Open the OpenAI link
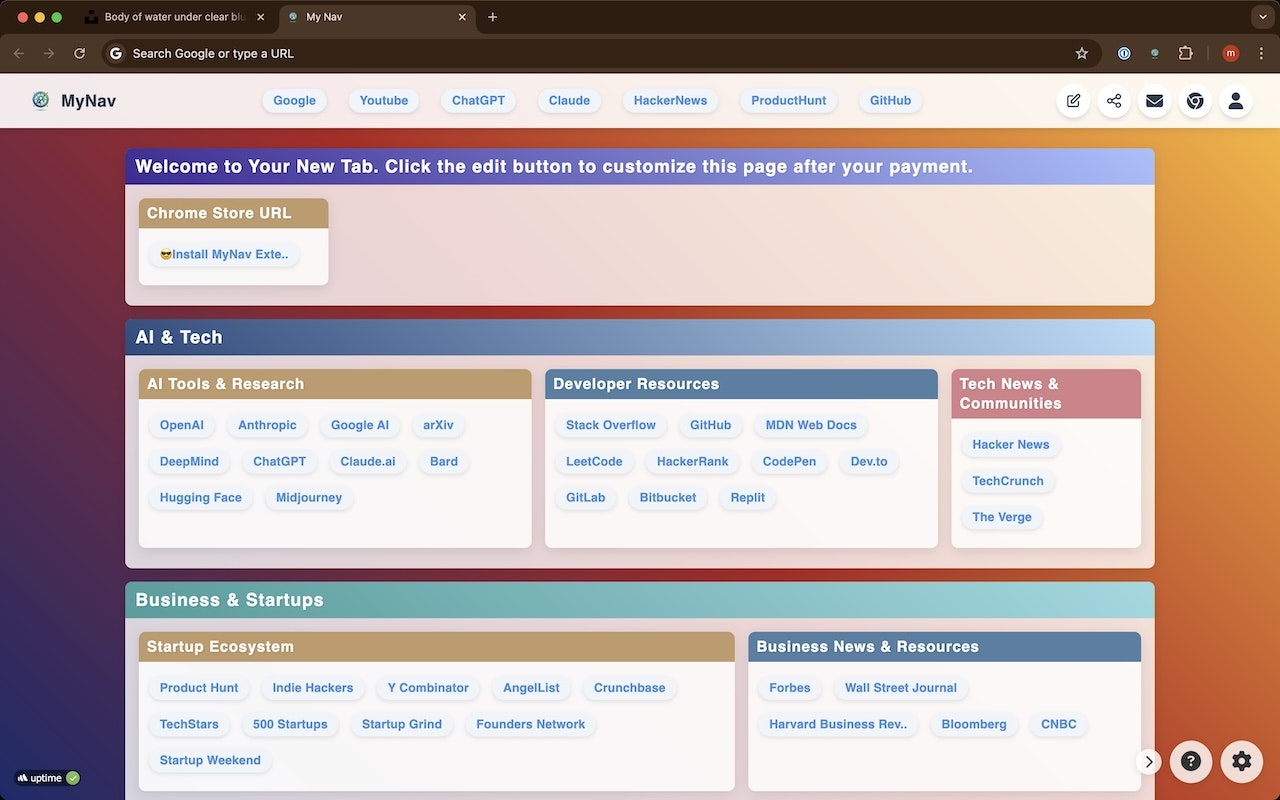The width and height of the screenshot is (1280, 800). [x=182, y=426]
